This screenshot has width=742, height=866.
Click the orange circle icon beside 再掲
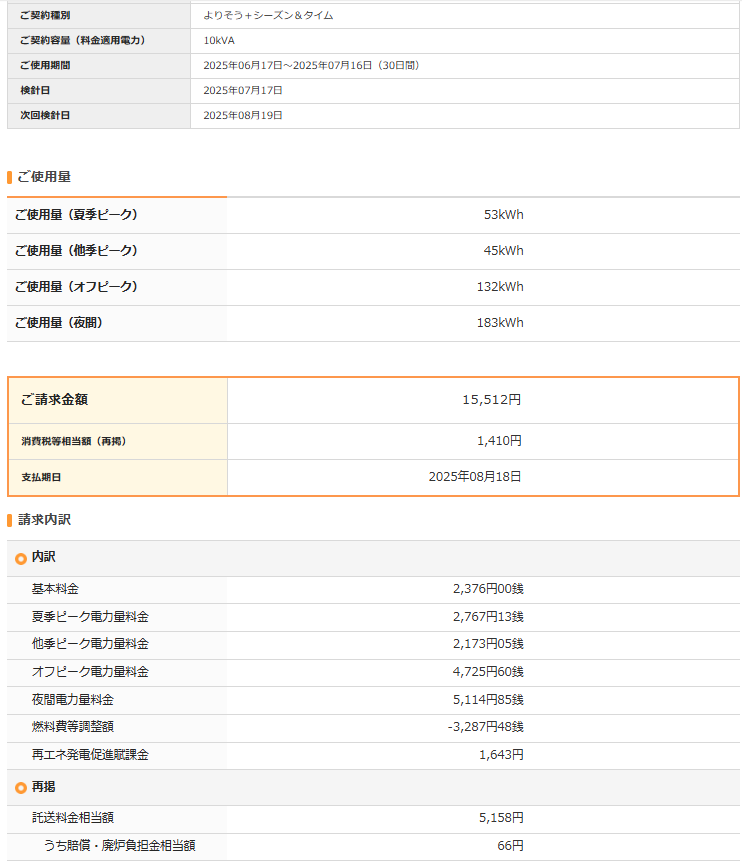coord(21,788)
